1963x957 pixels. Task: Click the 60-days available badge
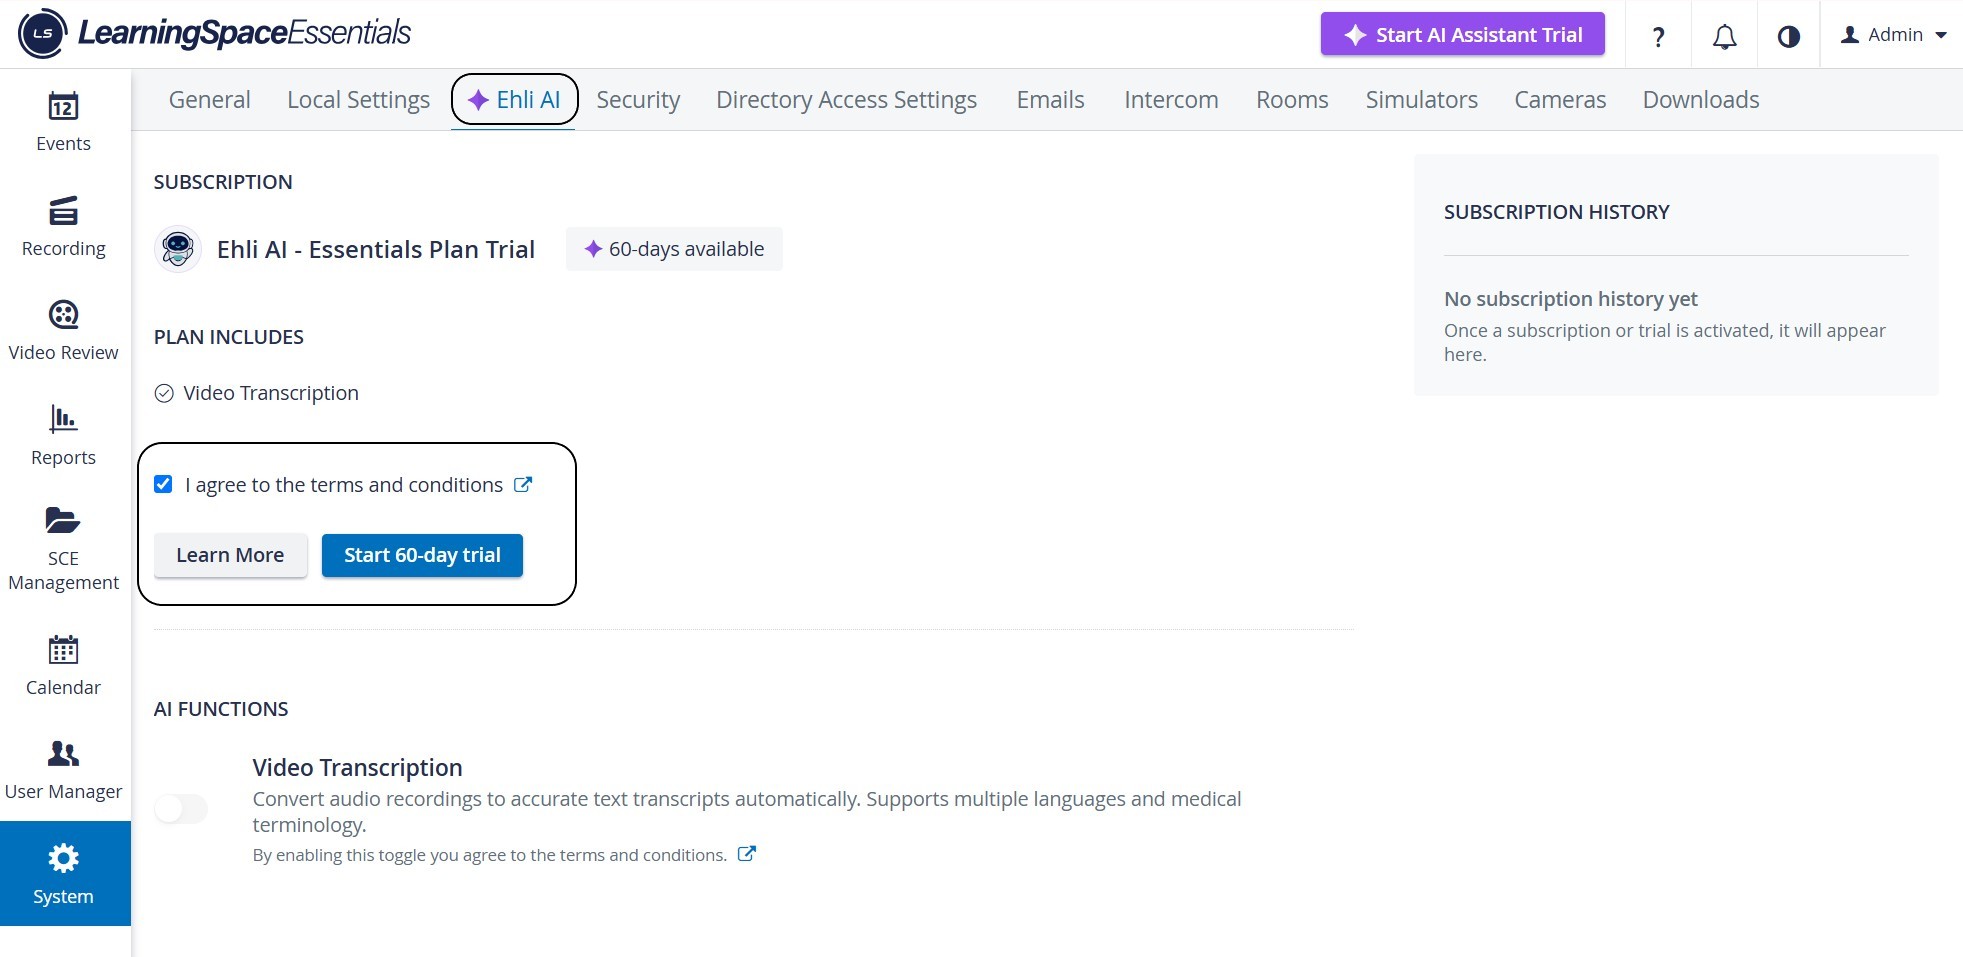(674, 249)
